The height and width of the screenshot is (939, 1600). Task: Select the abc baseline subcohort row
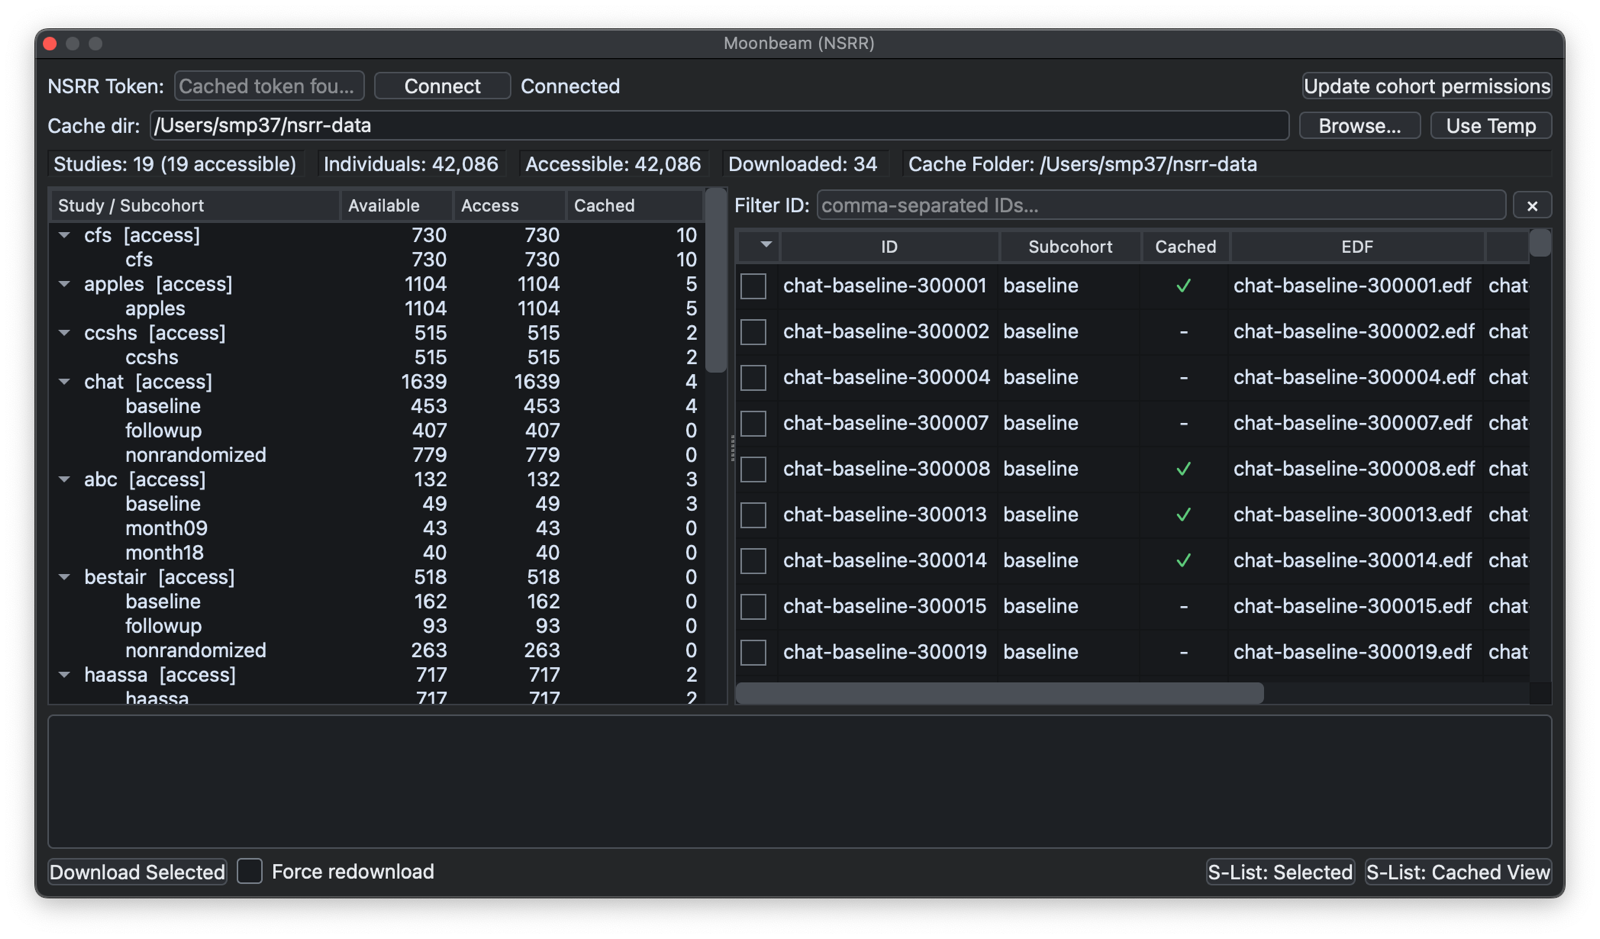coord(377,504)
